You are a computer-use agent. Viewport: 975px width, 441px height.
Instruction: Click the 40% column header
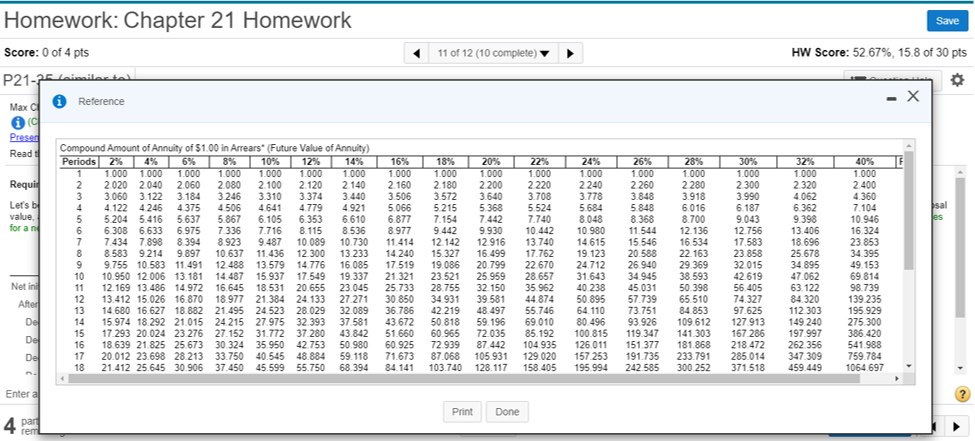pos(865,162)
